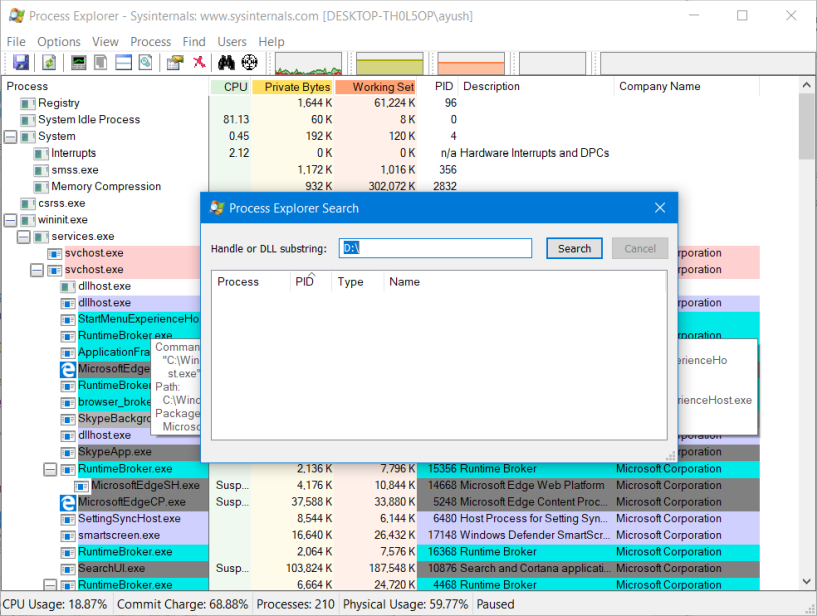Sort search results by PID column
The height and width of the screenshot is (616, 817).
(x=305, y=283)
